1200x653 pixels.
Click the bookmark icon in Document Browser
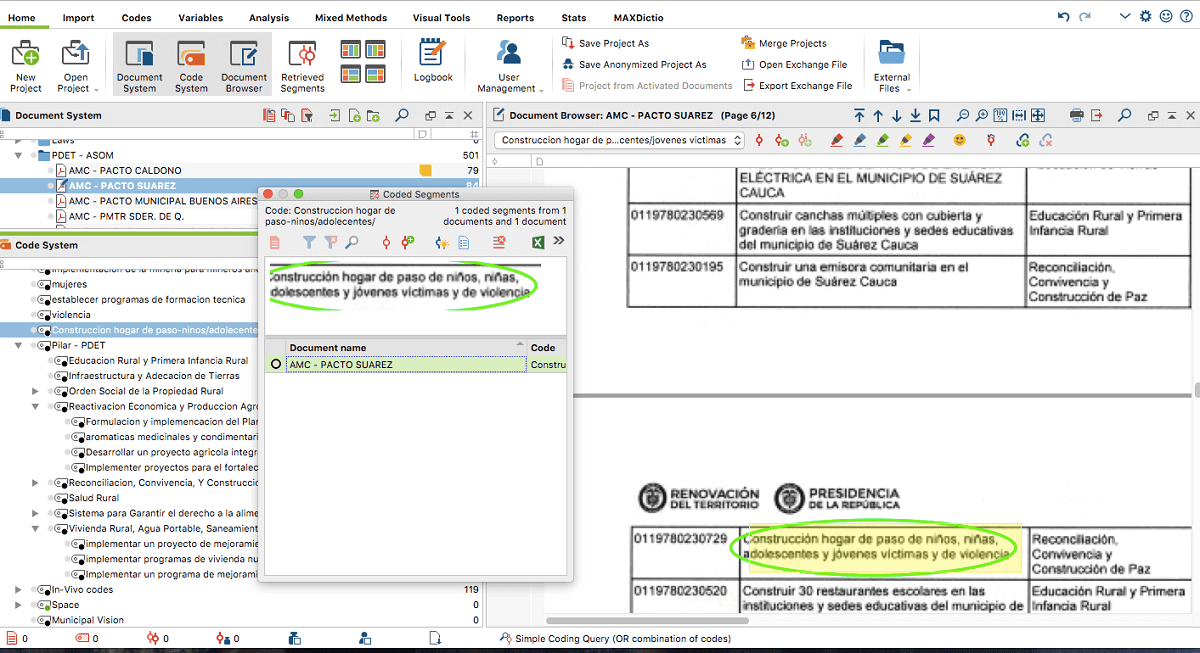click(934, 115)
